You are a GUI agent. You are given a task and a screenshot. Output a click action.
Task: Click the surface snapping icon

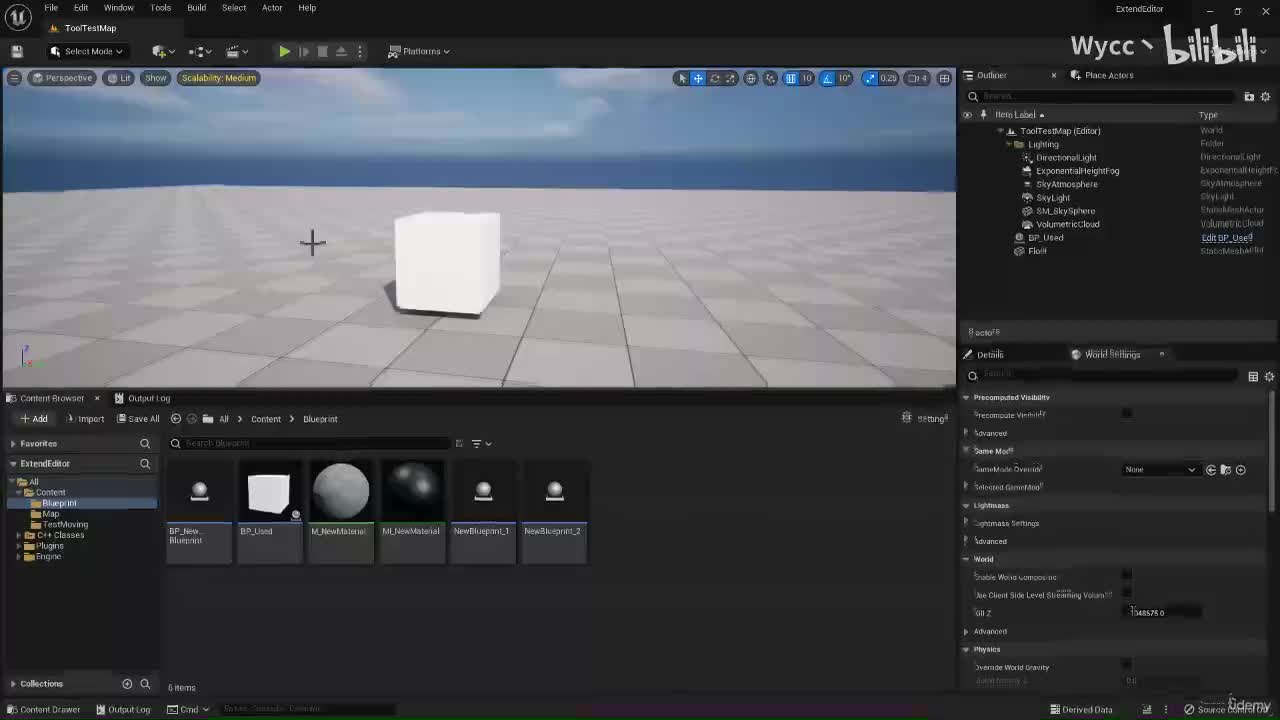pos(771,78)
